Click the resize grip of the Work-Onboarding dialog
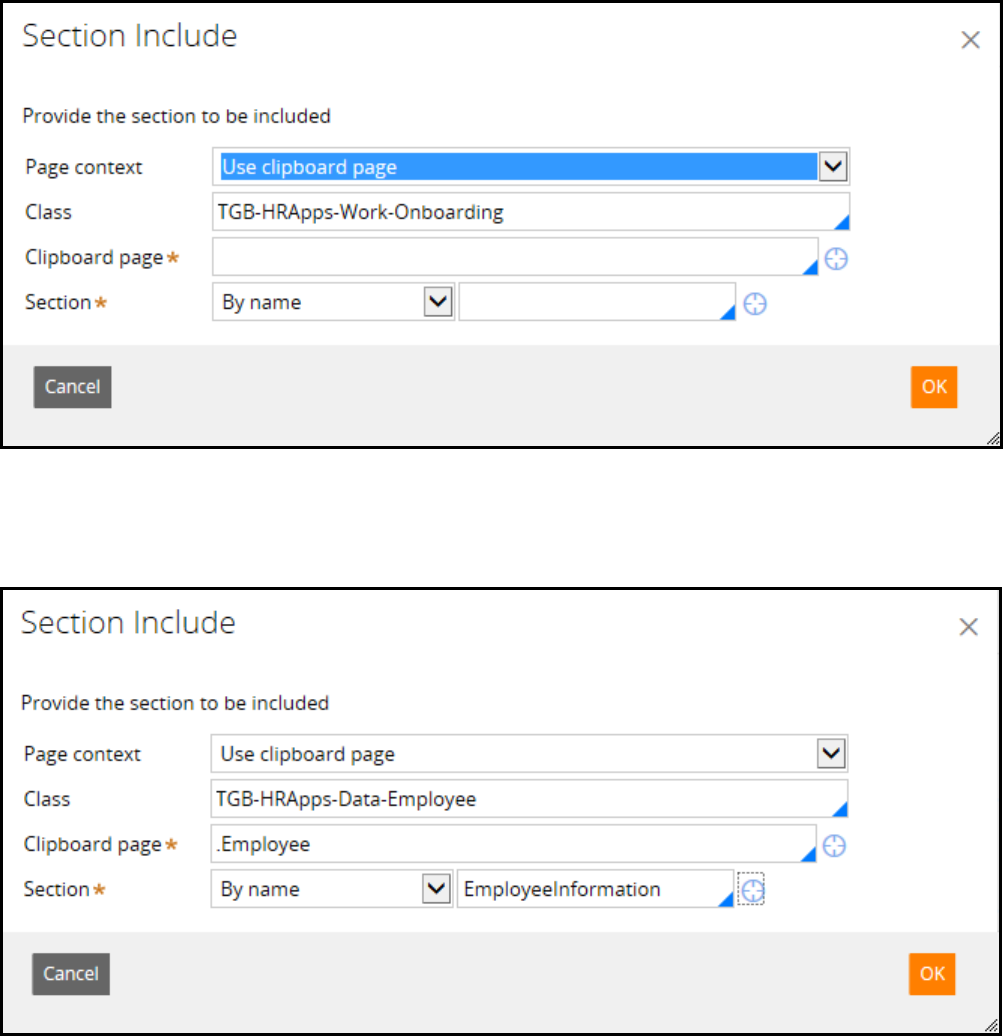 click(x=991, y=437)
